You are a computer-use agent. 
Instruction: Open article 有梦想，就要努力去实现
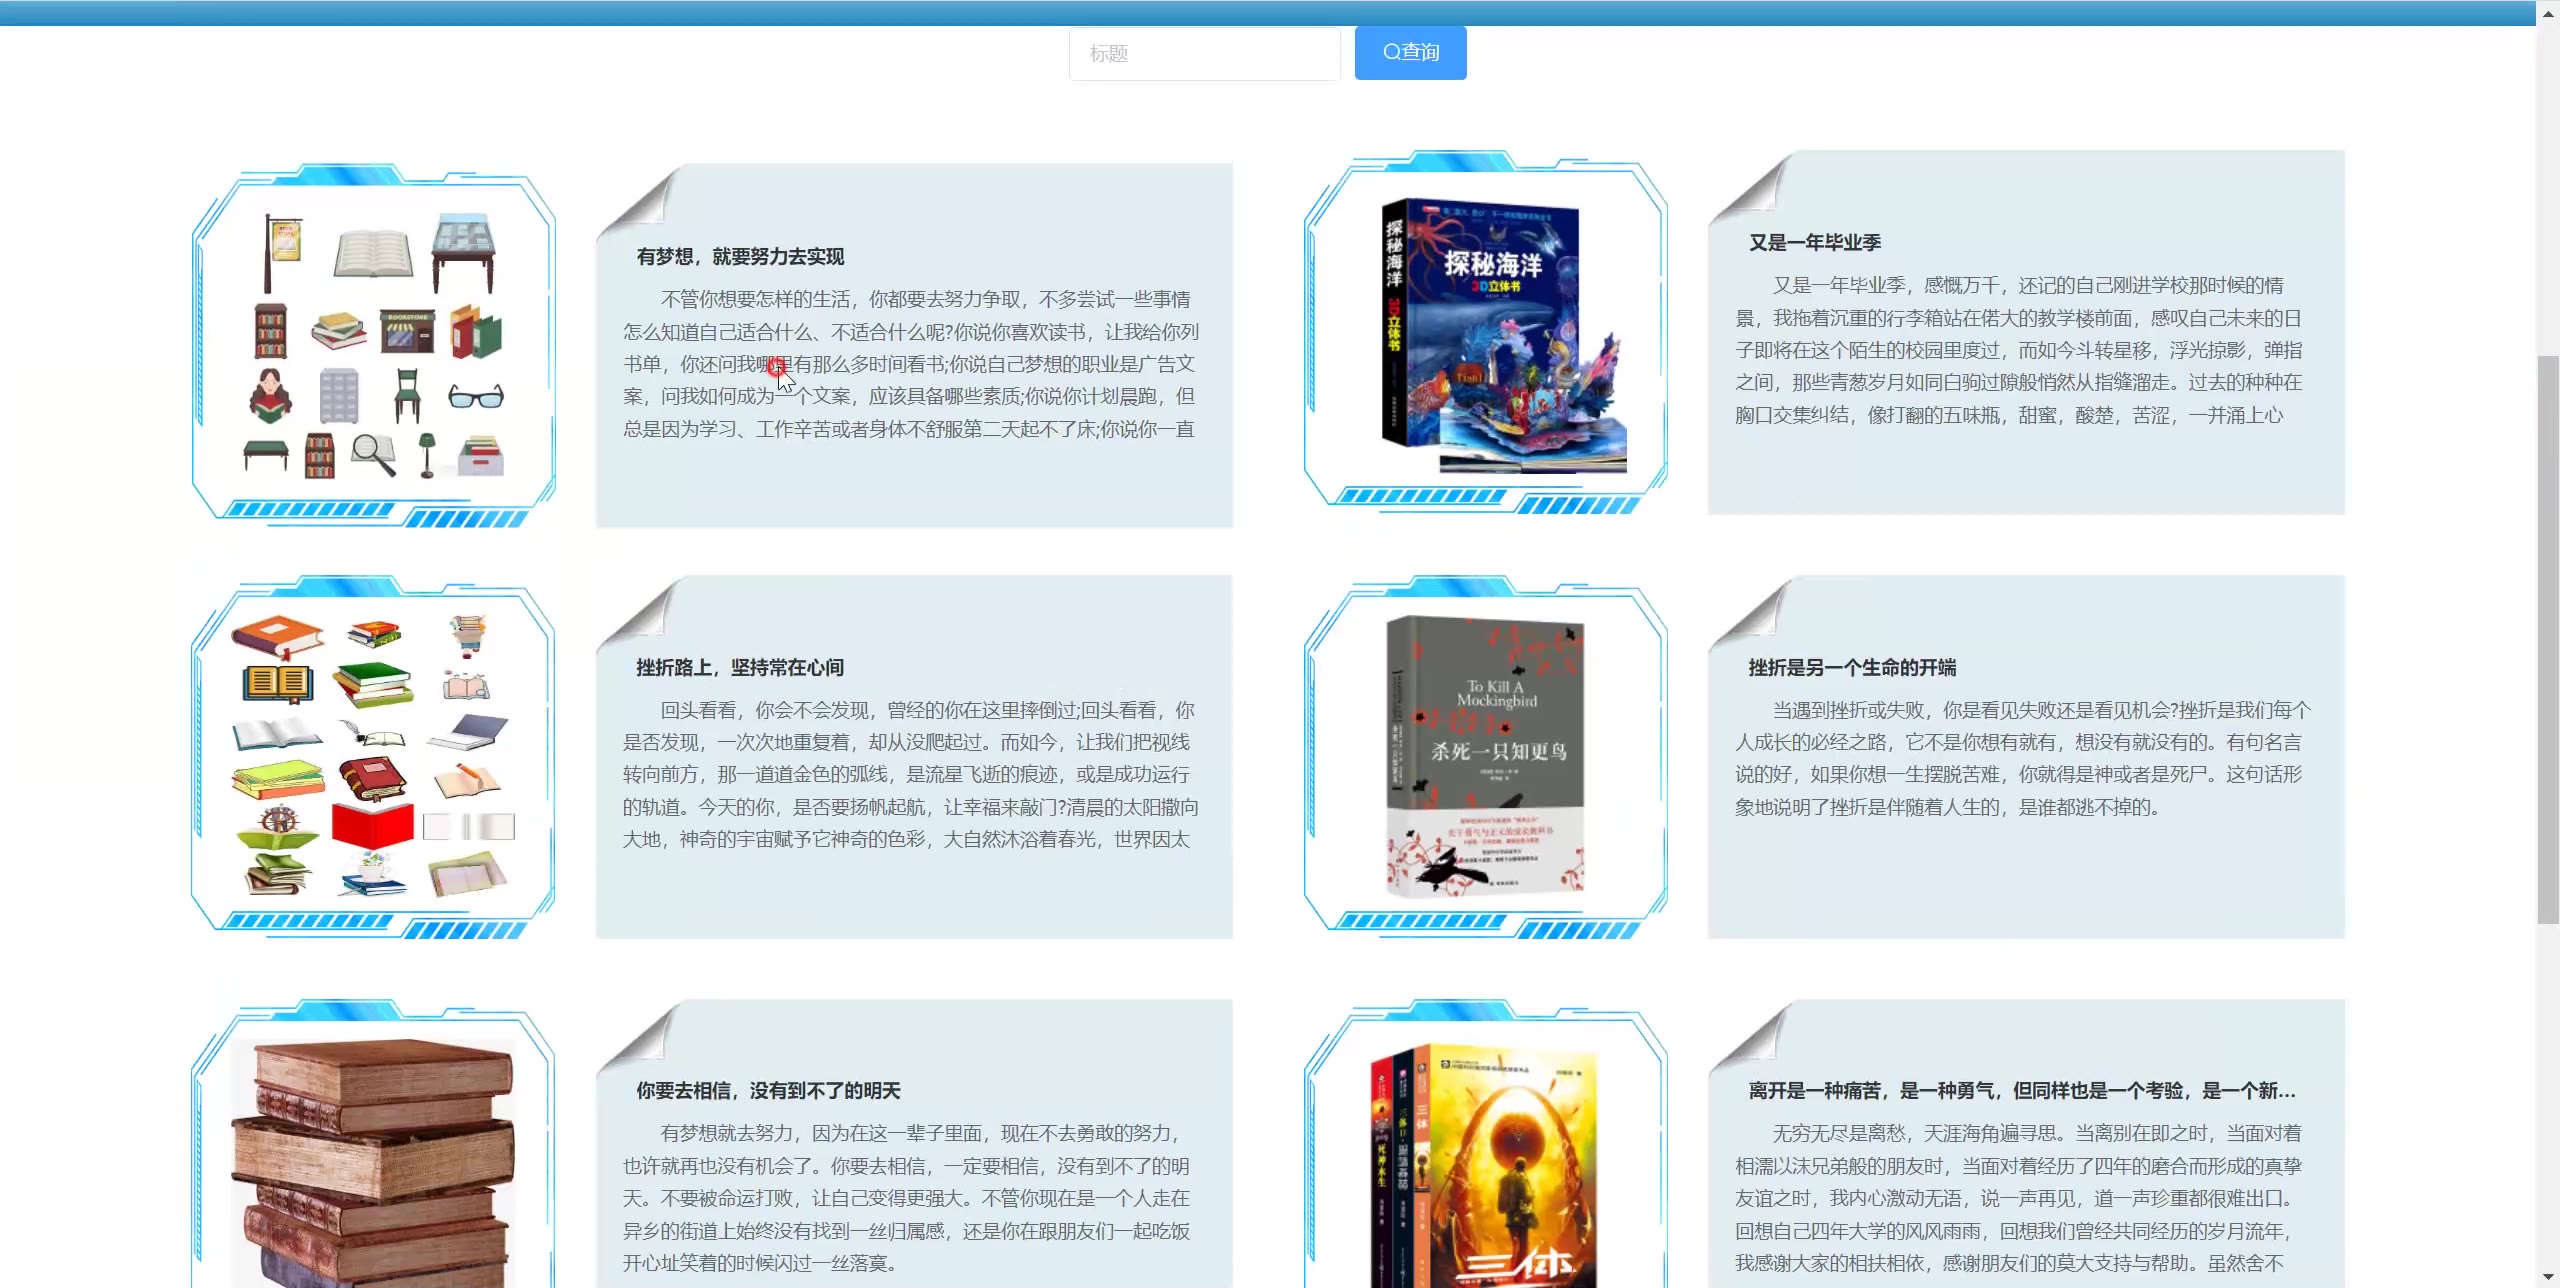740,257
